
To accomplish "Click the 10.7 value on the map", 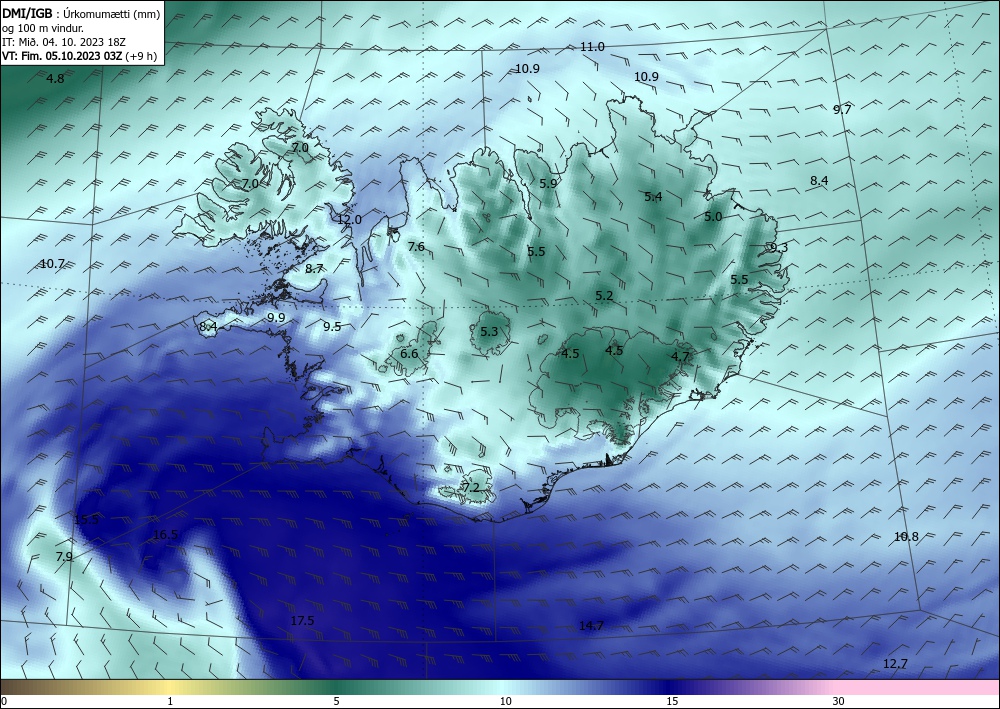I will [52, 263].
